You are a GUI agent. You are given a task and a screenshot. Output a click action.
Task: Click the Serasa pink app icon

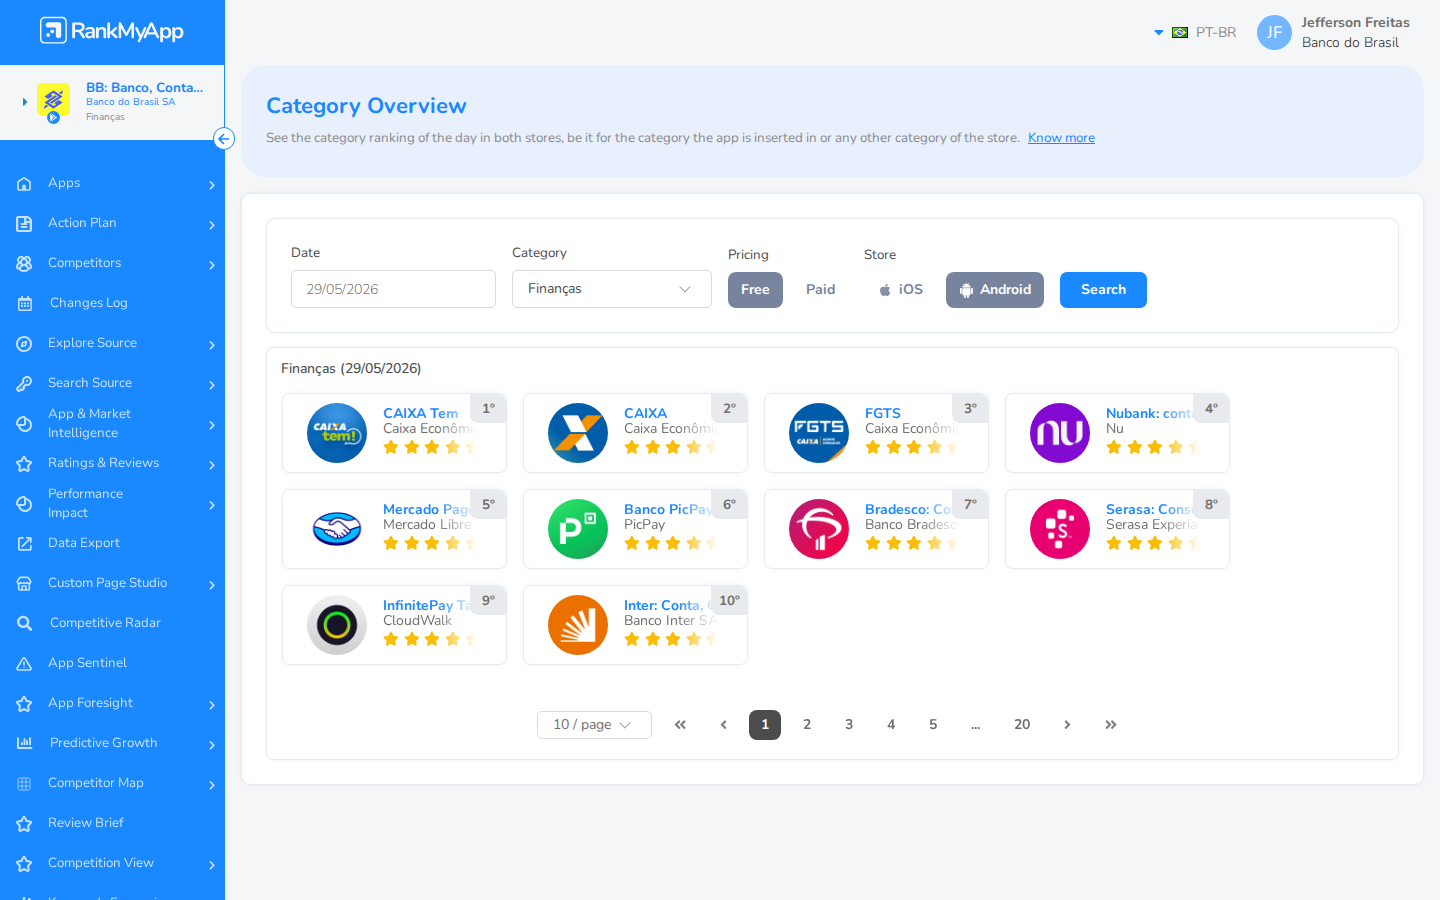coord(1060,529)
